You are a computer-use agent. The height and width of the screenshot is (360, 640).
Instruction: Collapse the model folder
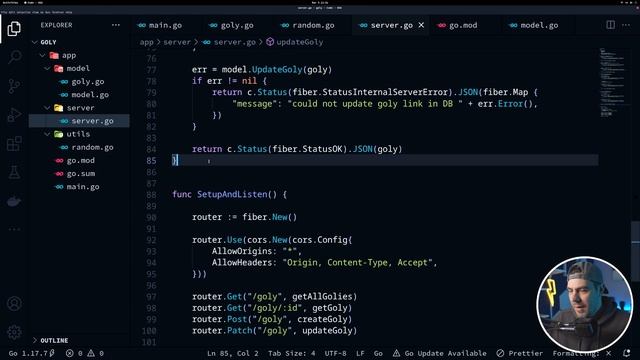pyautogui.click(x=47, y=69)
